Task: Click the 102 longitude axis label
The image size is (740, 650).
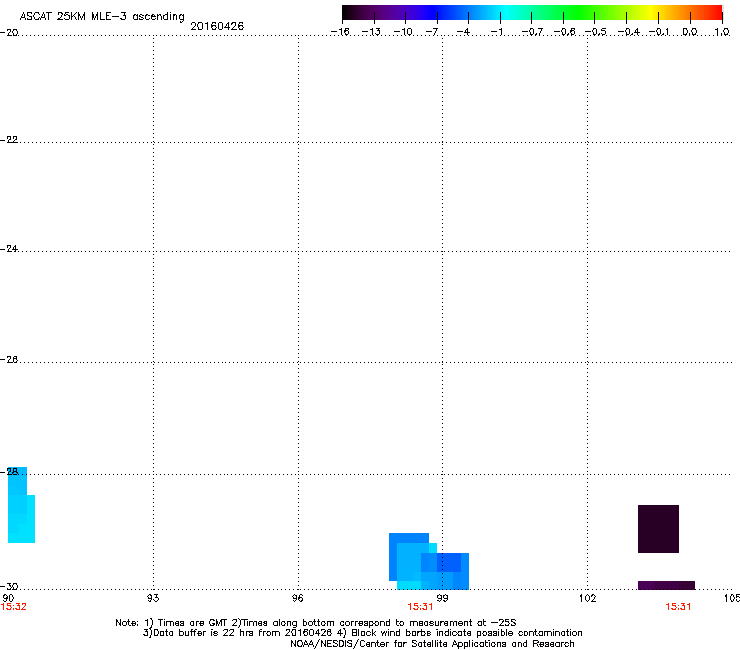Action: coord(587,598)
